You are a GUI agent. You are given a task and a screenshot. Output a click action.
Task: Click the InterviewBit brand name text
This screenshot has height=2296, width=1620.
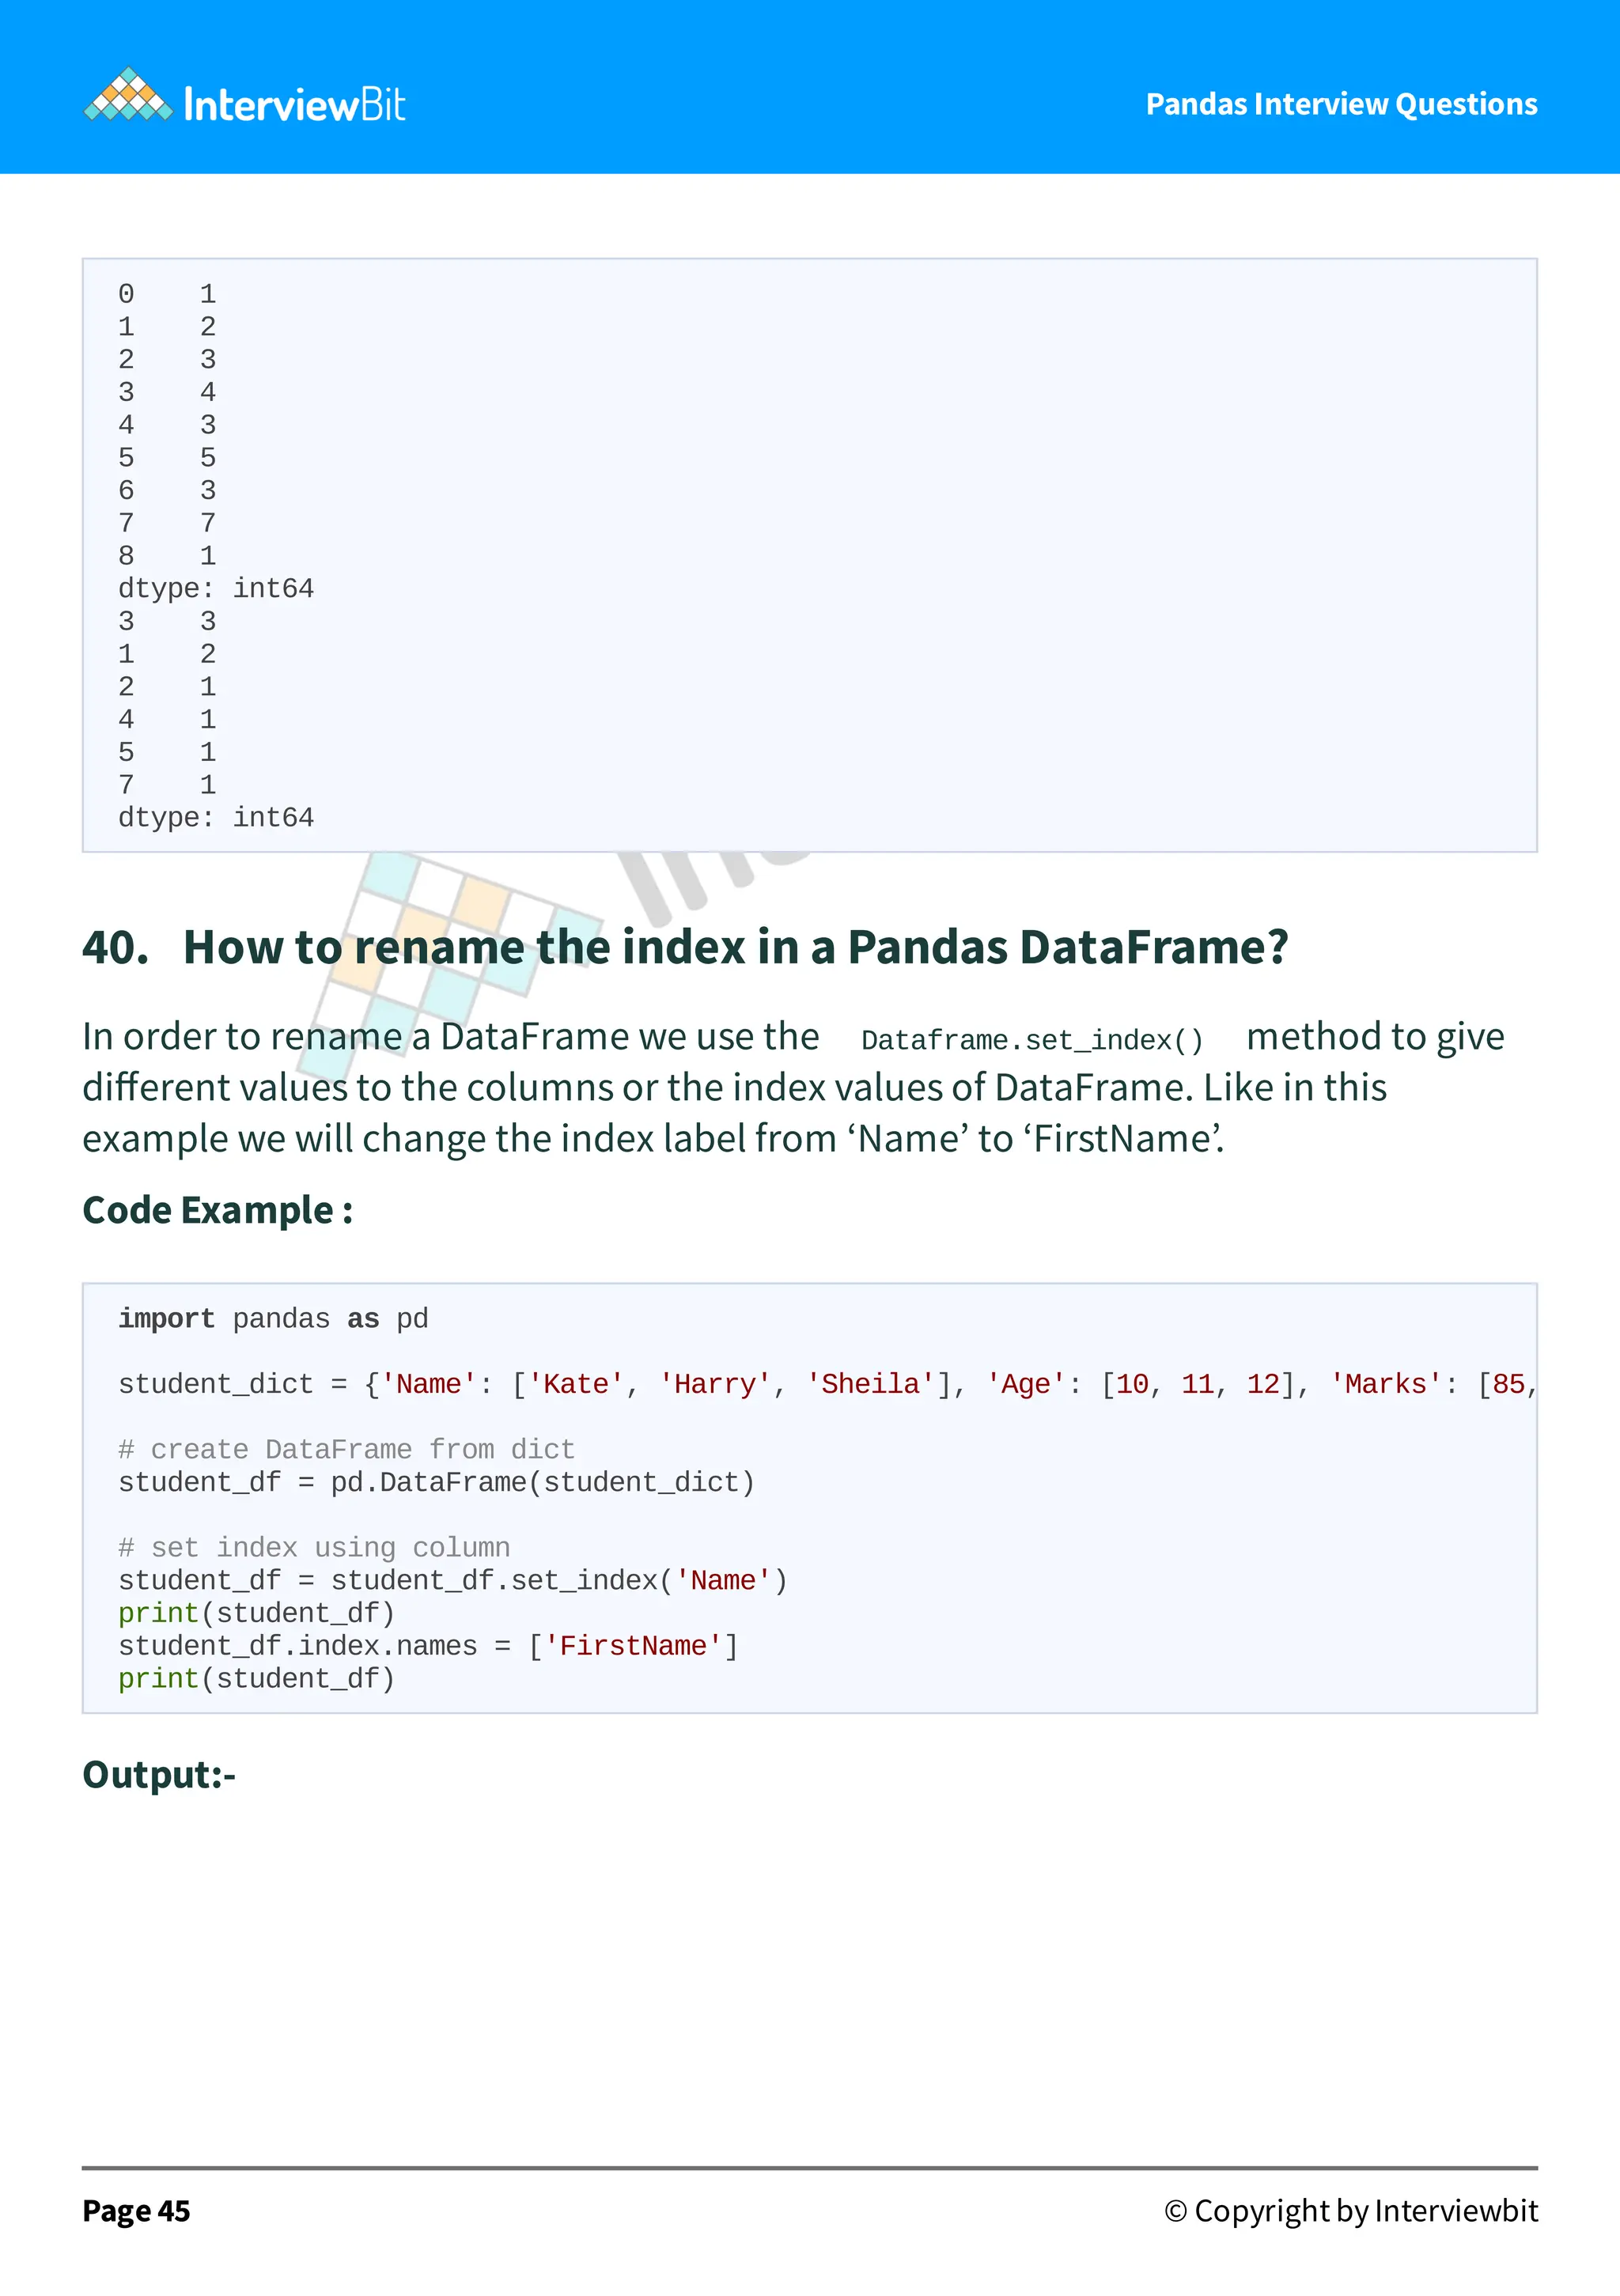click(x=295, y=105)
